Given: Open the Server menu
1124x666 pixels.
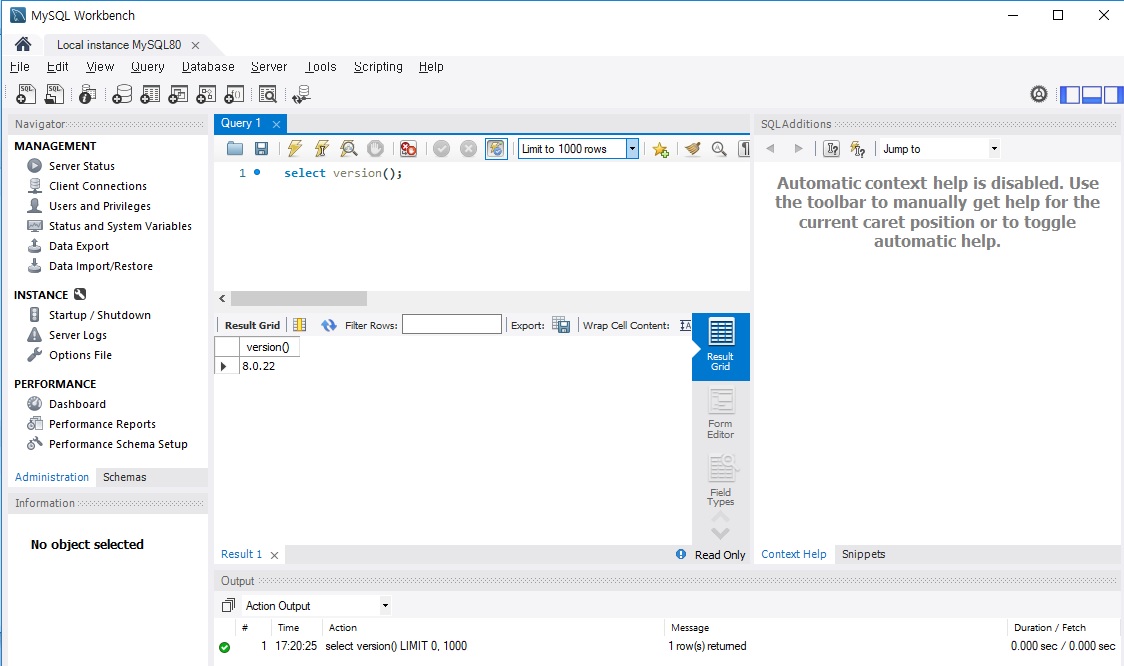Looking at the screenshot, I should point(269,67).
